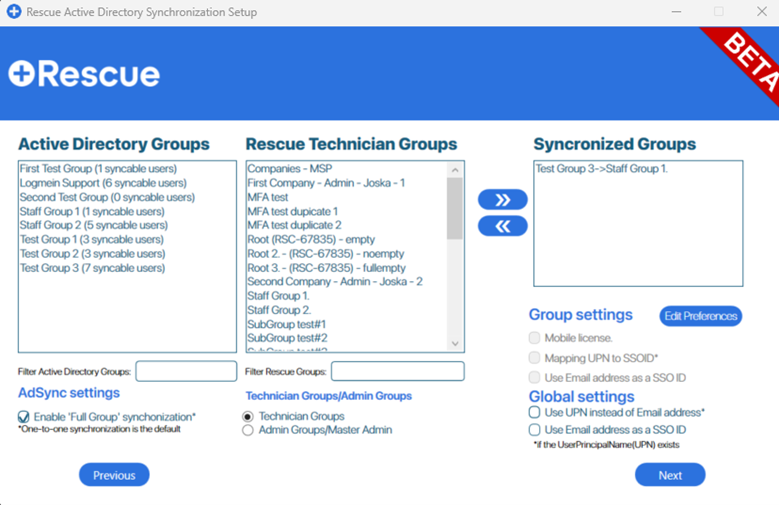Check global Use Email address as SSO ID
779x505 pixels.
[535, 429]
